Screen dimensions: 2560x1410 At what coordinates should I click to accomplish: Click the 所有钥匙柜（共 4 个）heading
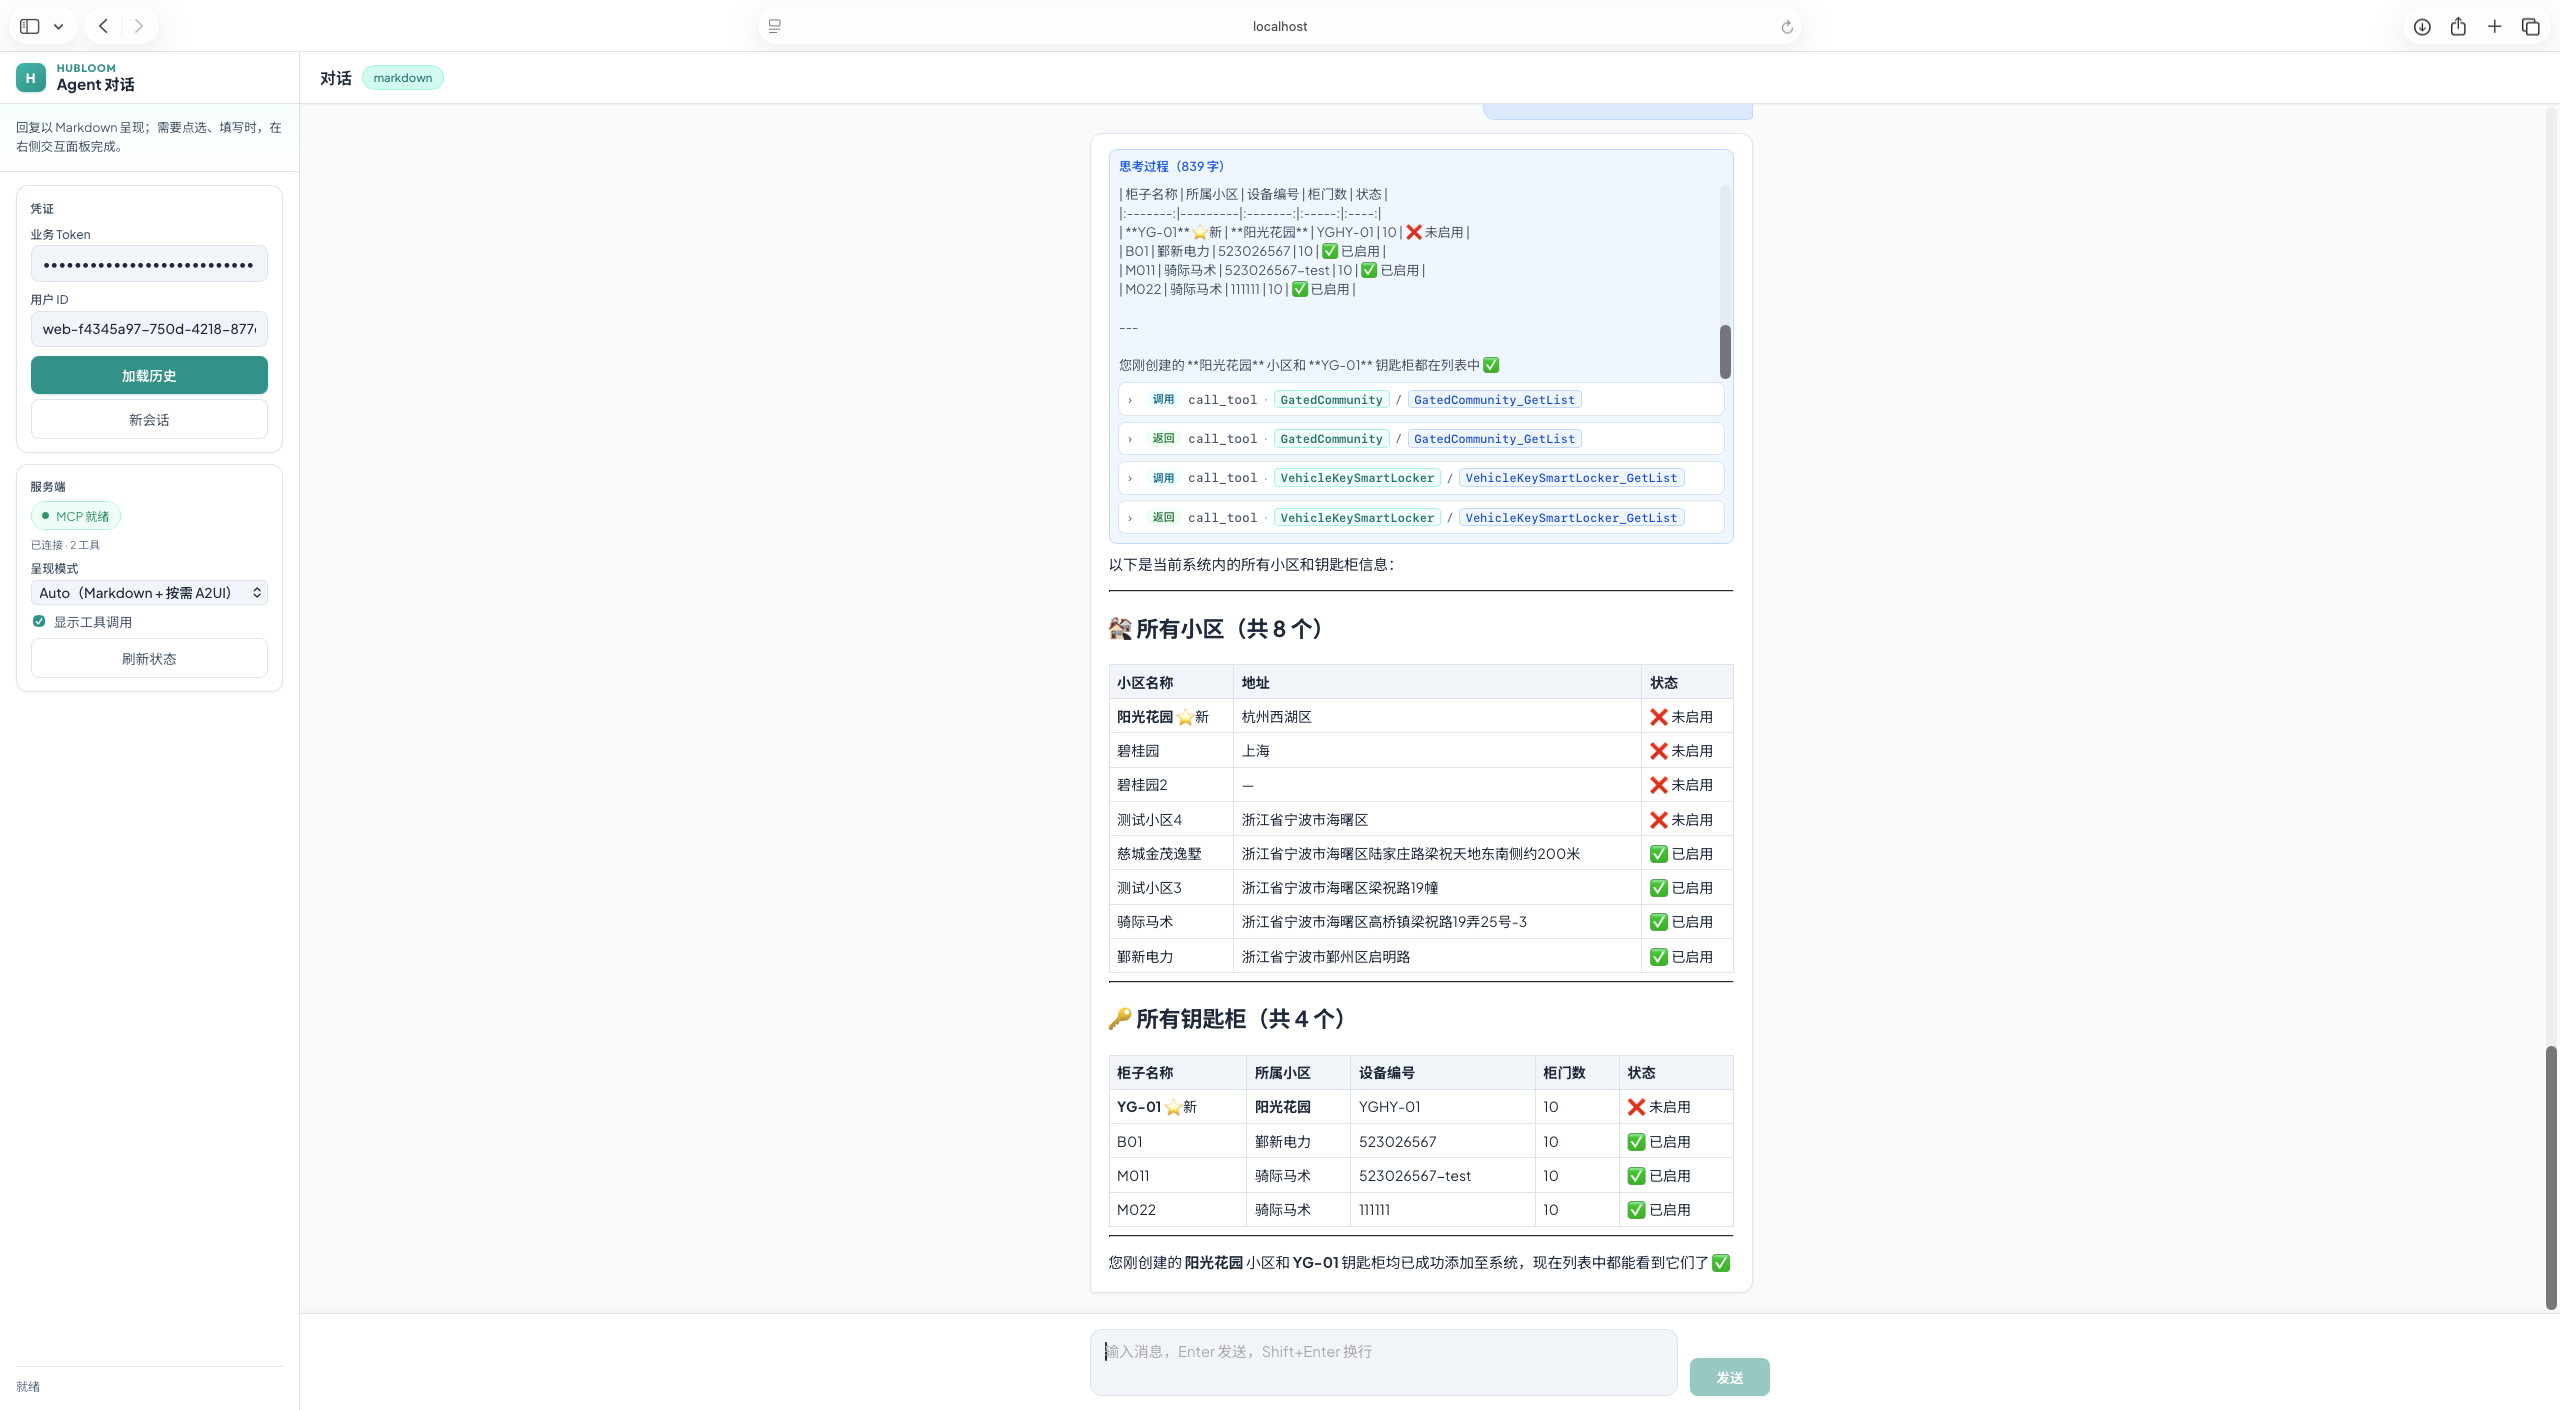click(1231, 1019)
